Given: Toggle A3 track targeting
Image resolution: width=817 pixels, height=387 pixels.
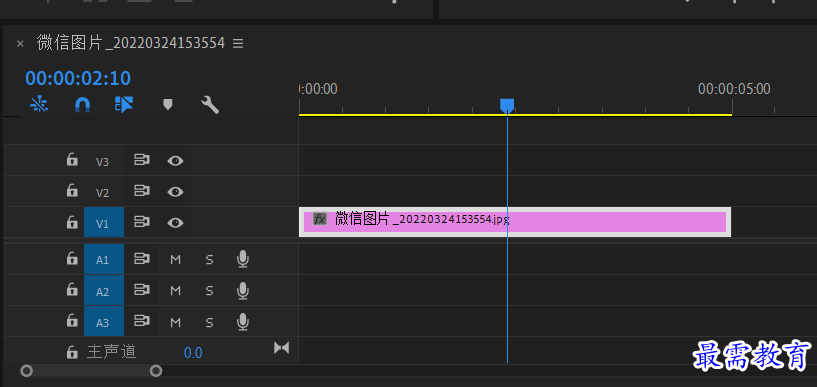Looking at the screenshot, I should (104, 322).
